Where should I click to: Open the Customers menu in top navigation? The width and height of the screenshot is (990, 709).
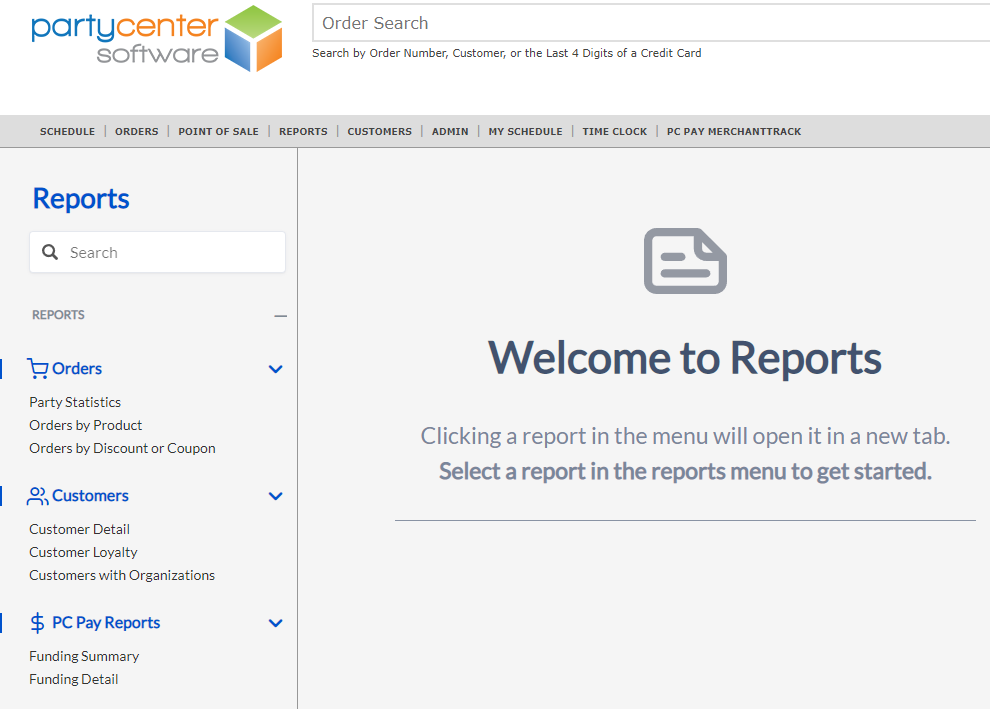pyautogui.click(x=379, y=131)
